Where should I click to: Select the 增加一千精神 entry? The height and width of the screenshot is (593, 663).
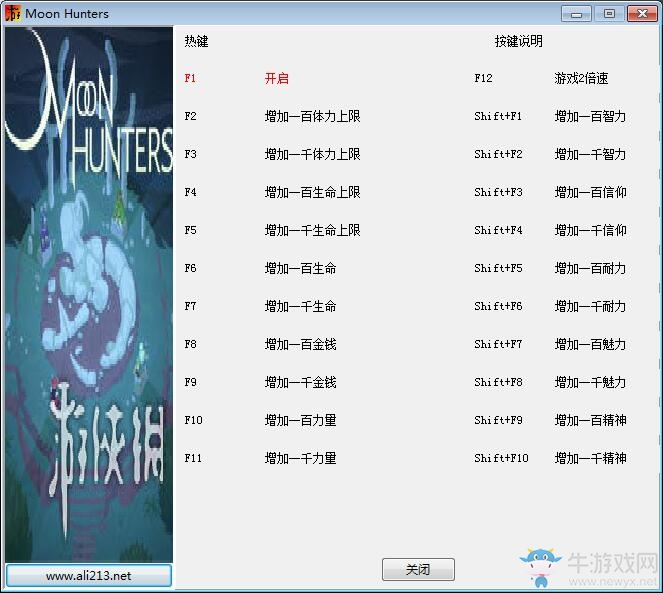point(590,458)
